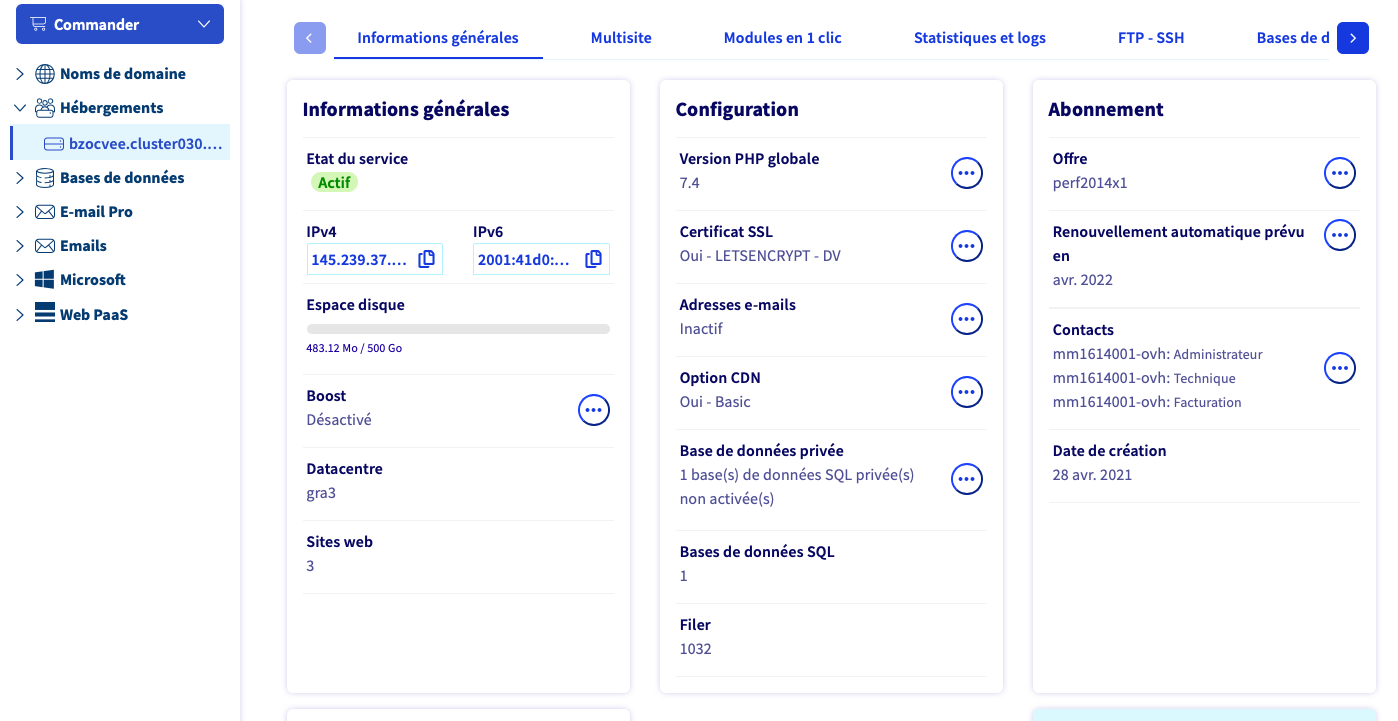Click the Espace disque usage bar
Viewport: 1398px width, 721px height.
[x=458, y=328]
